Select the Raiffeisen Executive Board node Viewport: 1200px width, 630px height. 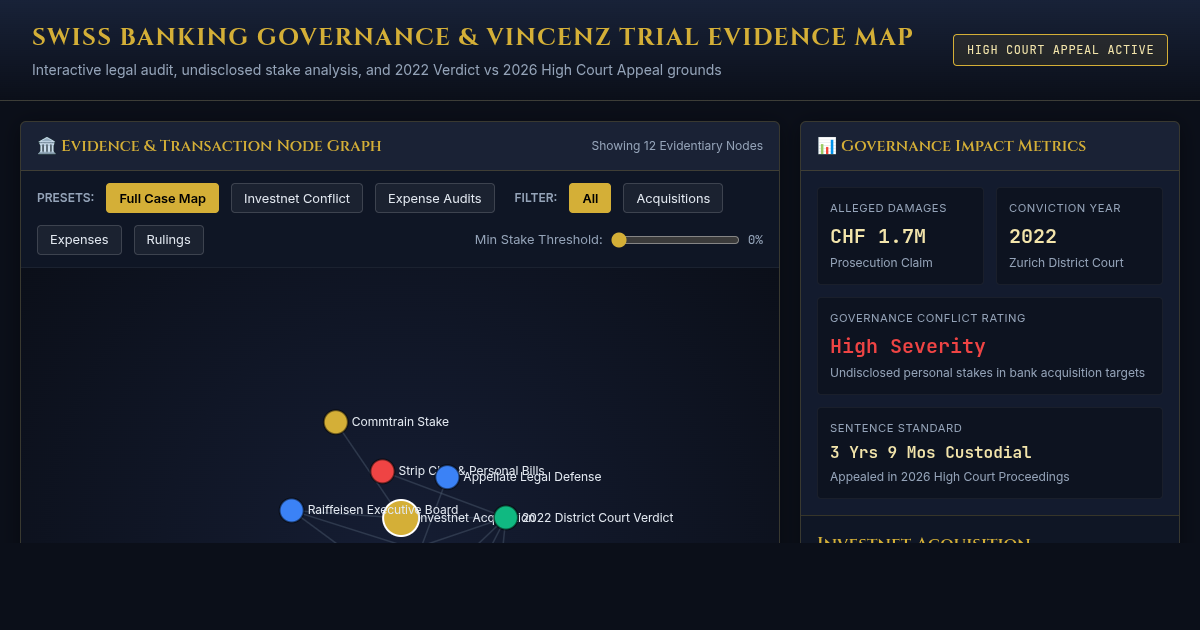291,510
